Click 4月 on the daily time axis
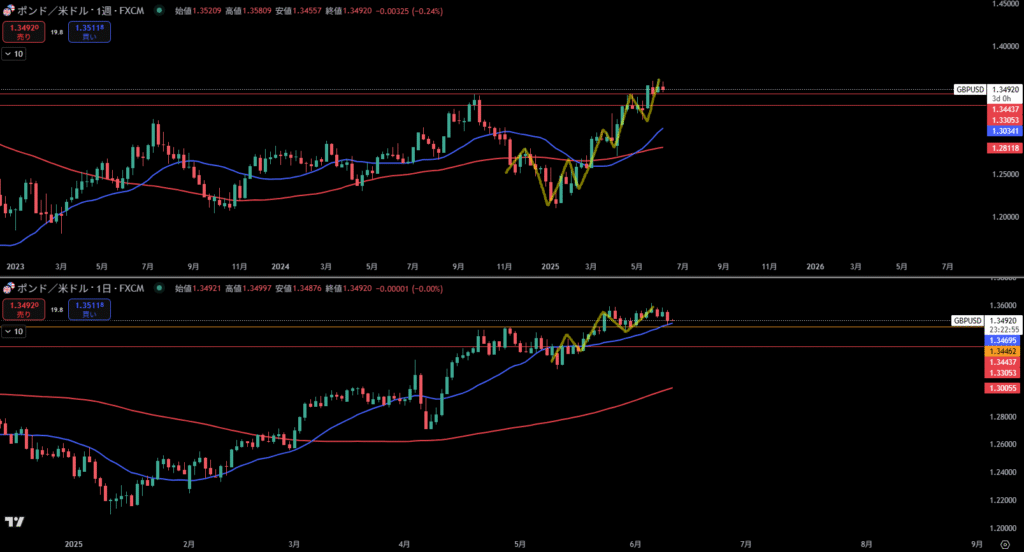 point(404,544)
